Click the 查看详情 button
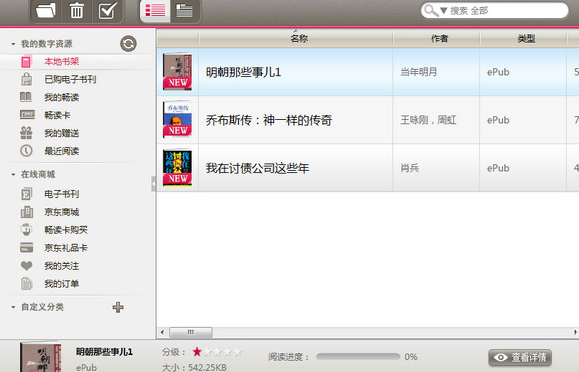579x372 pixels. (x=520, y=357)
